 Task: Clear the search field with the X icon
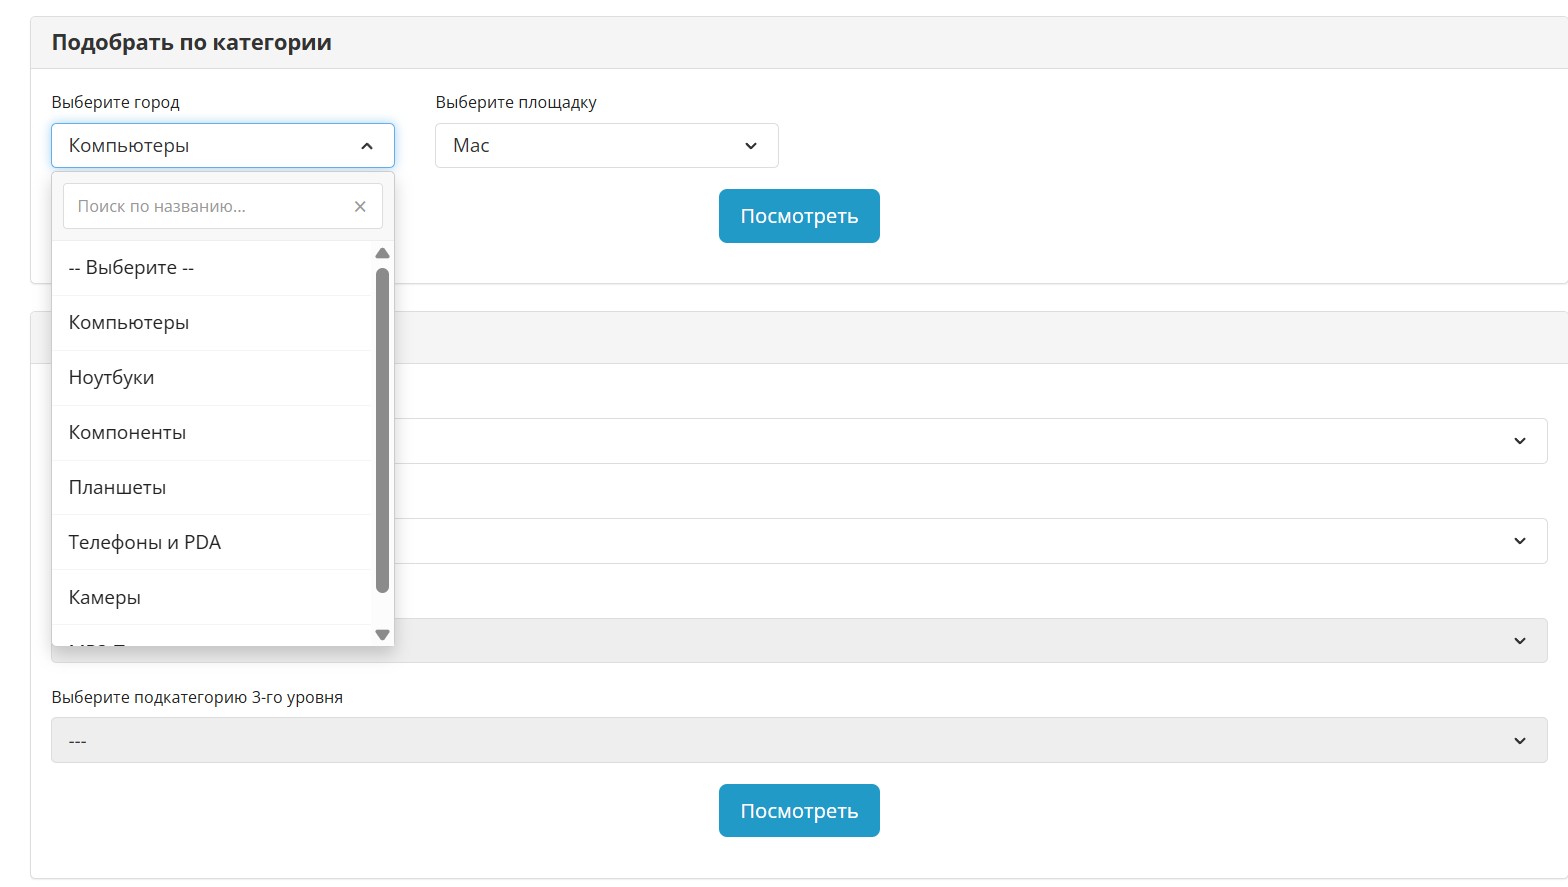(360, 206)
